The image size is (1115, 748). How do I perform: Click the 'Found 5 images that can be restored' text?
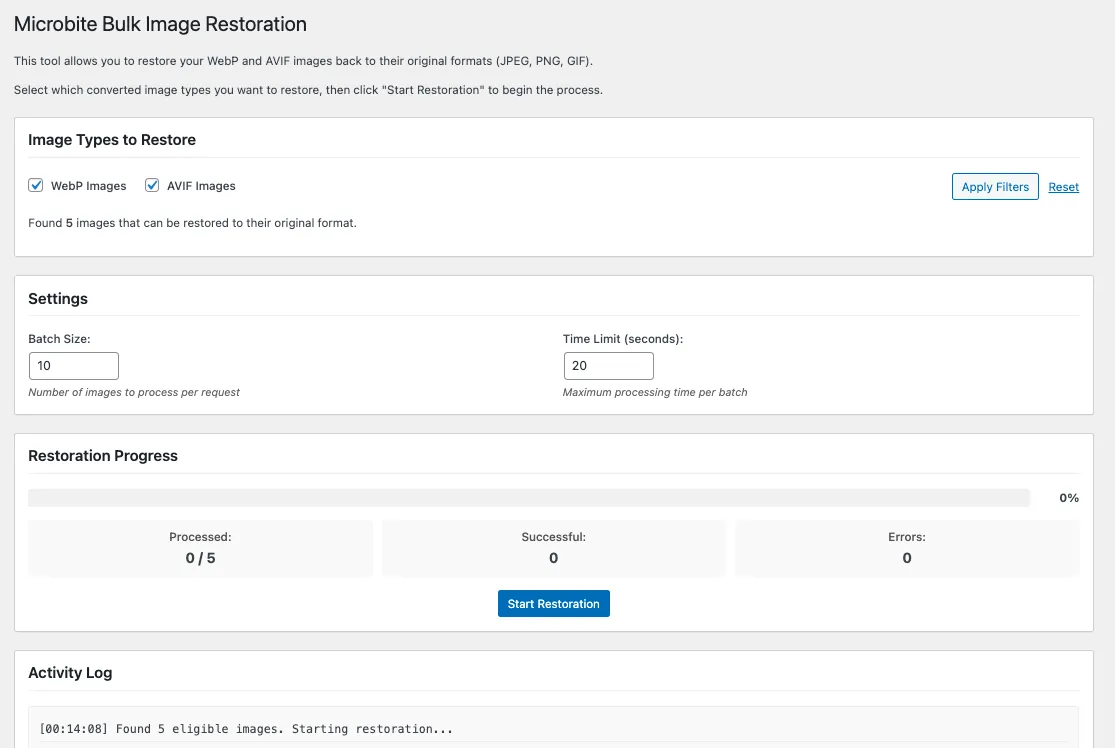[193, 223]
